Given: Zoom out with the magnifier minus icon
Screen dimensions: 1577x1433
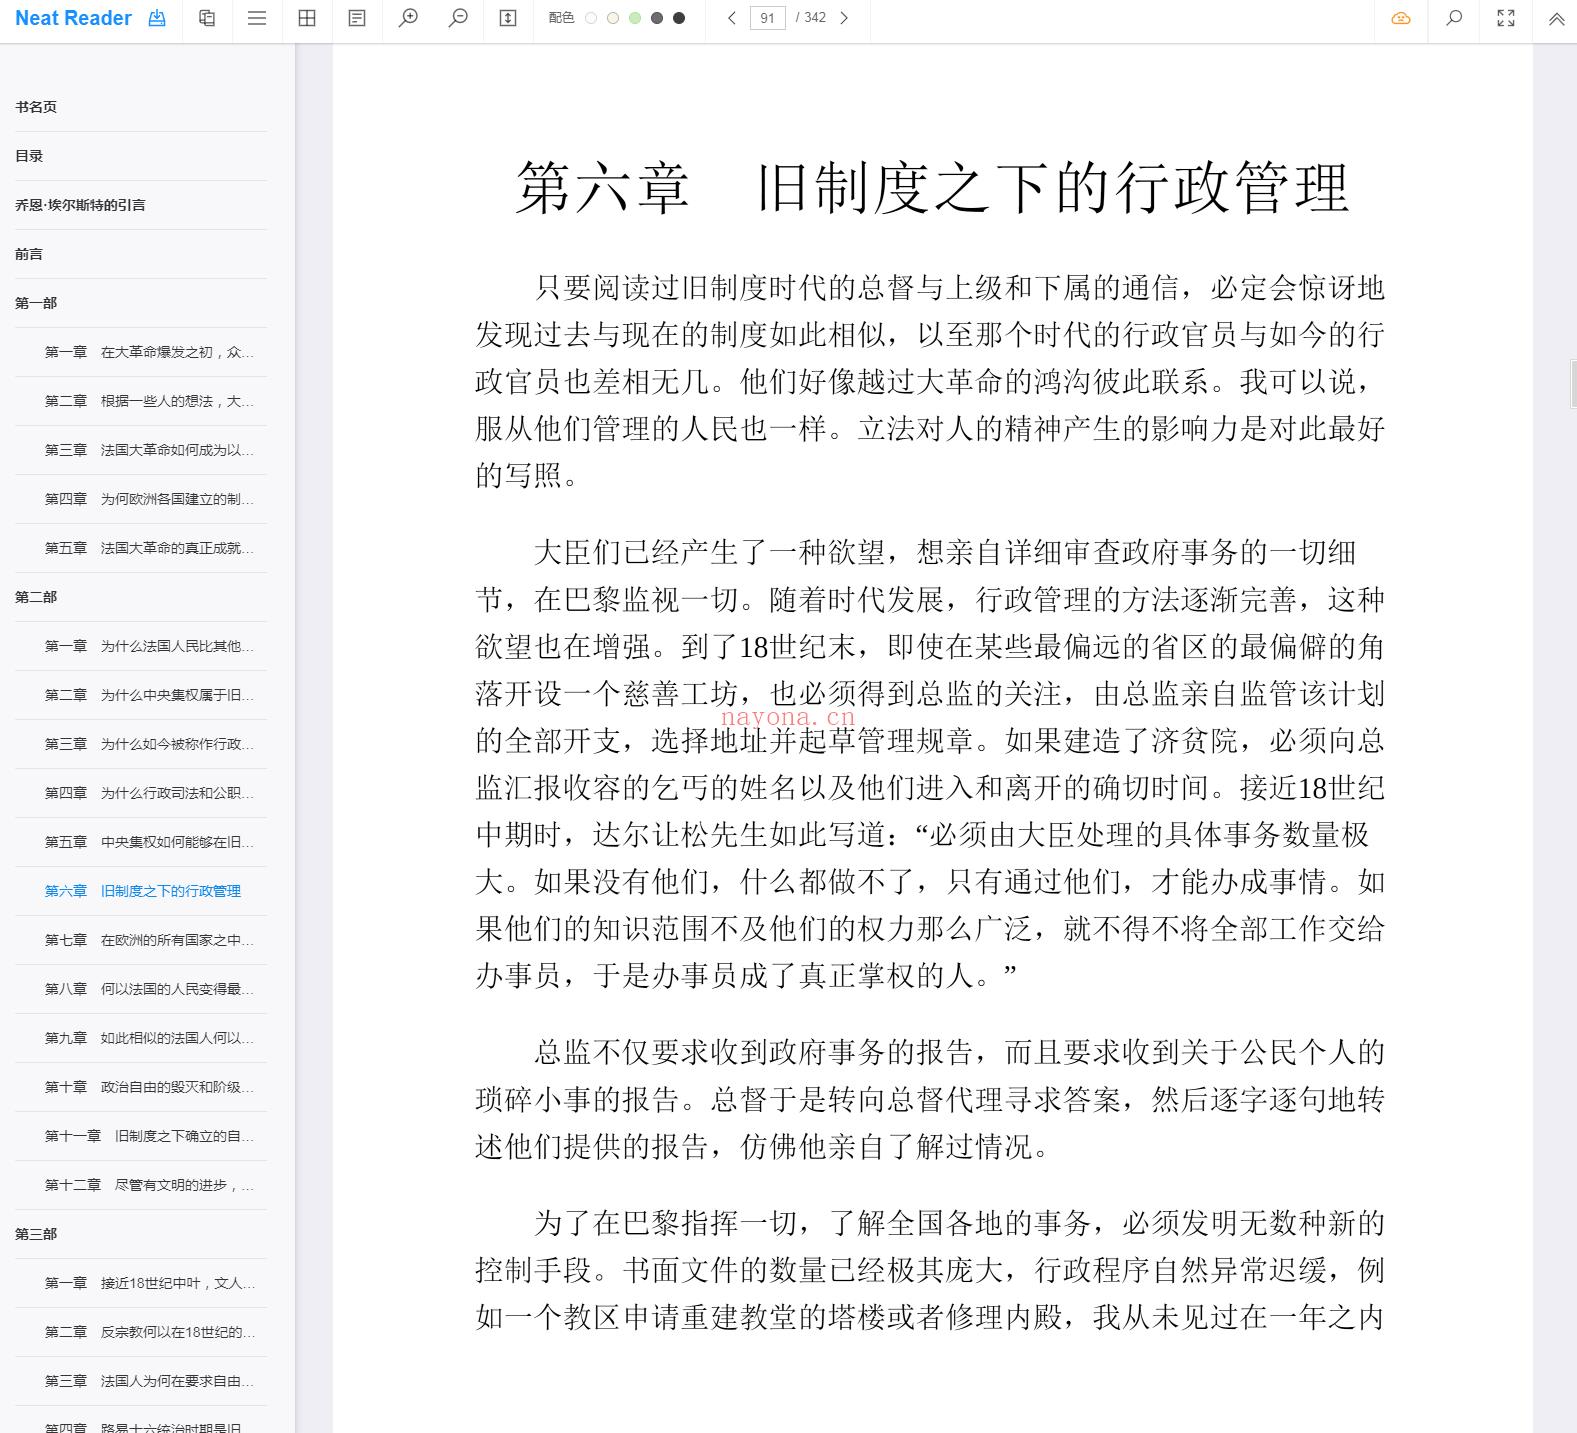Looking at the screenshot, I should 458,18.
